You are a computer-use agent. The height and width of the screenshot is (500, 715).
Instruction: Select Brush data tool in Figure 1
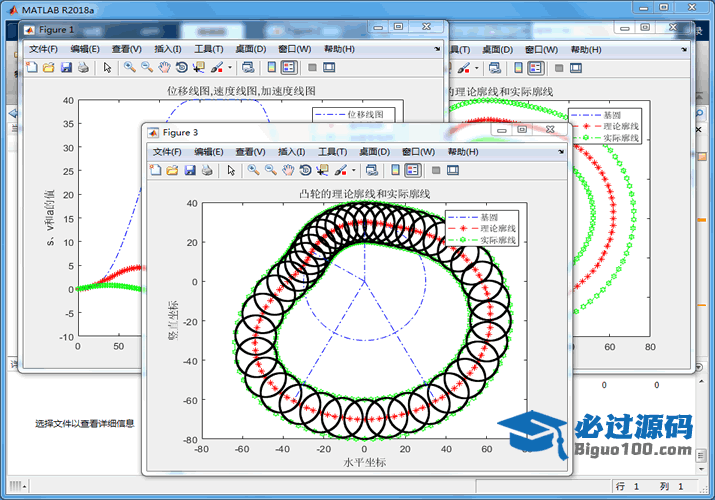pyautogui.click(x=217, y=67)
